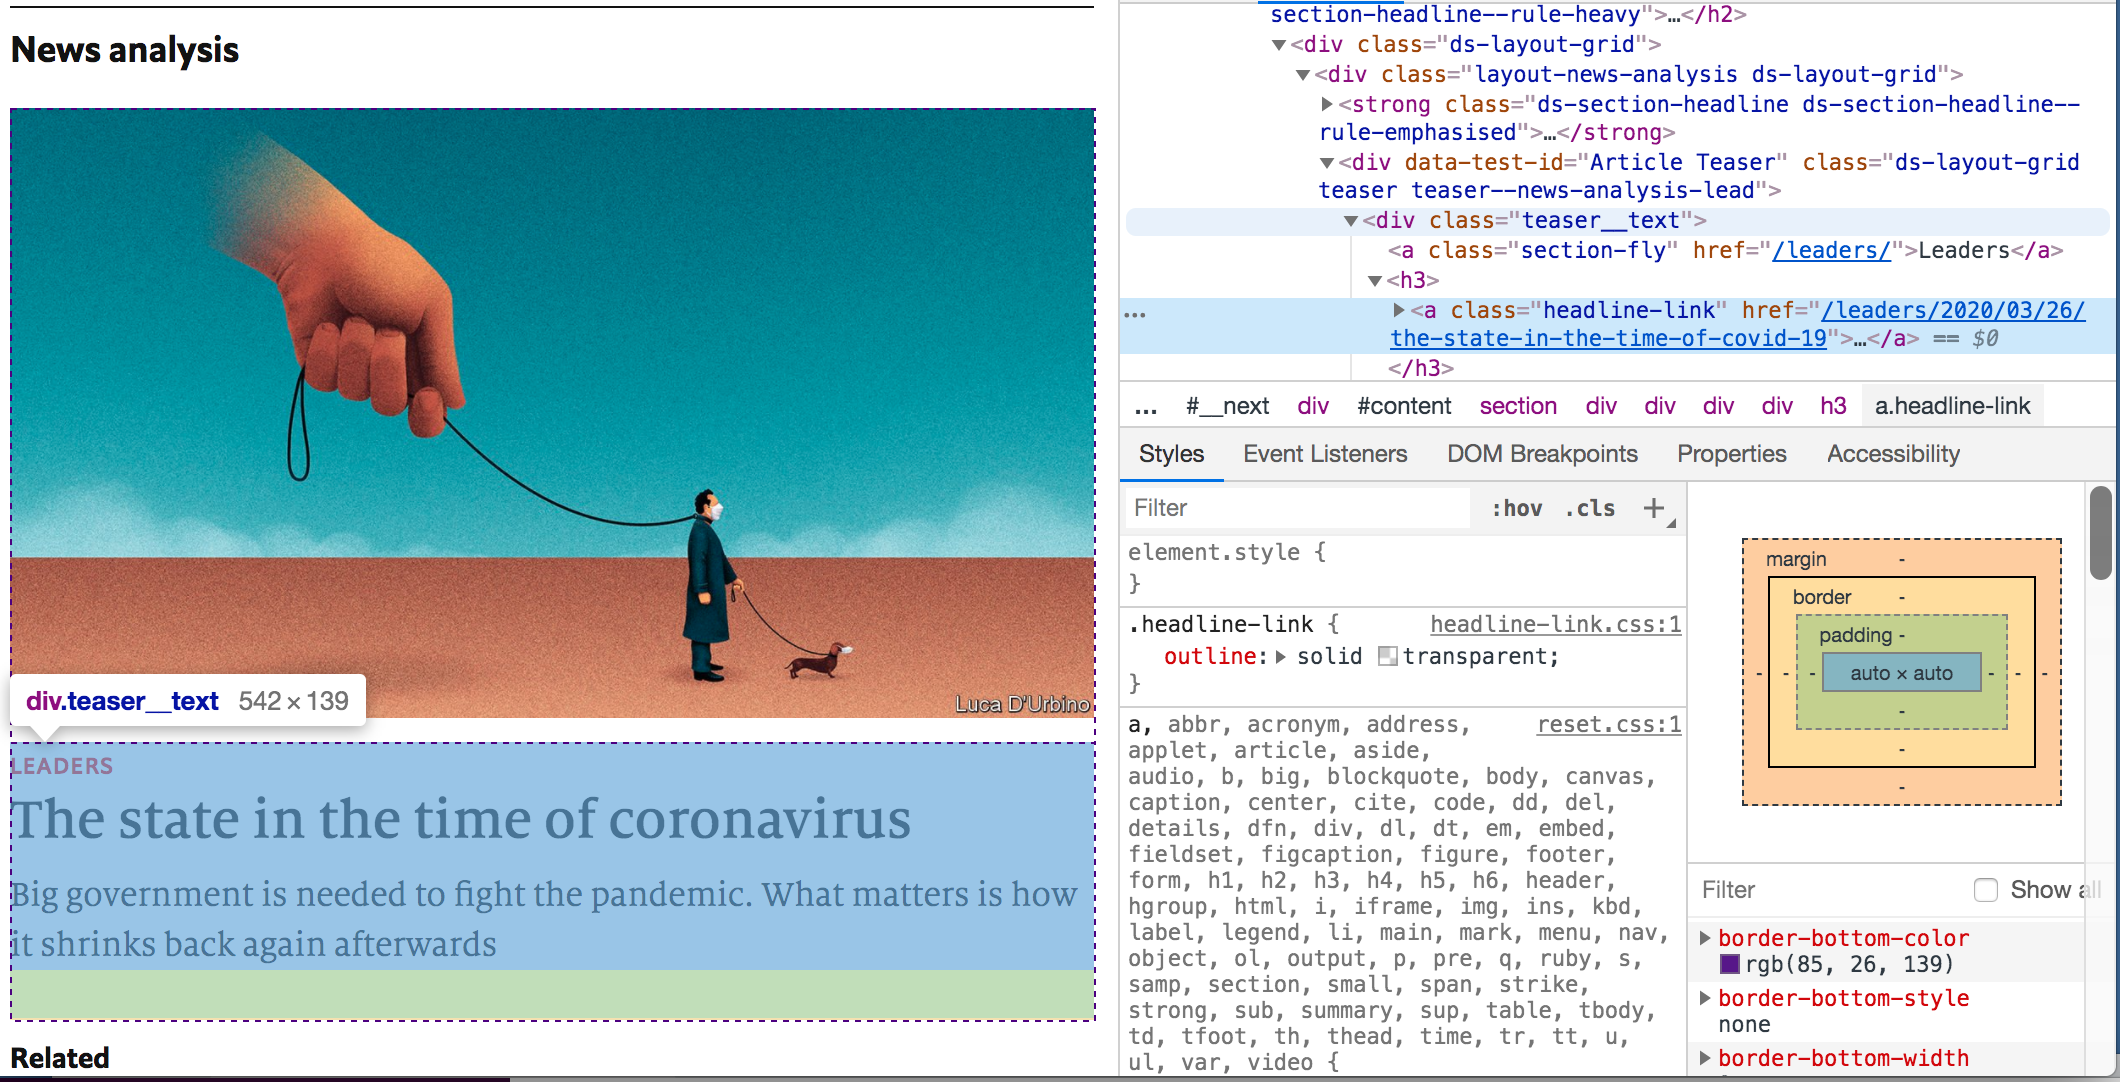Collapse the teaser__text div node
The height and width of the screenshot is (1082, 2120).
tap(1351, 221)
